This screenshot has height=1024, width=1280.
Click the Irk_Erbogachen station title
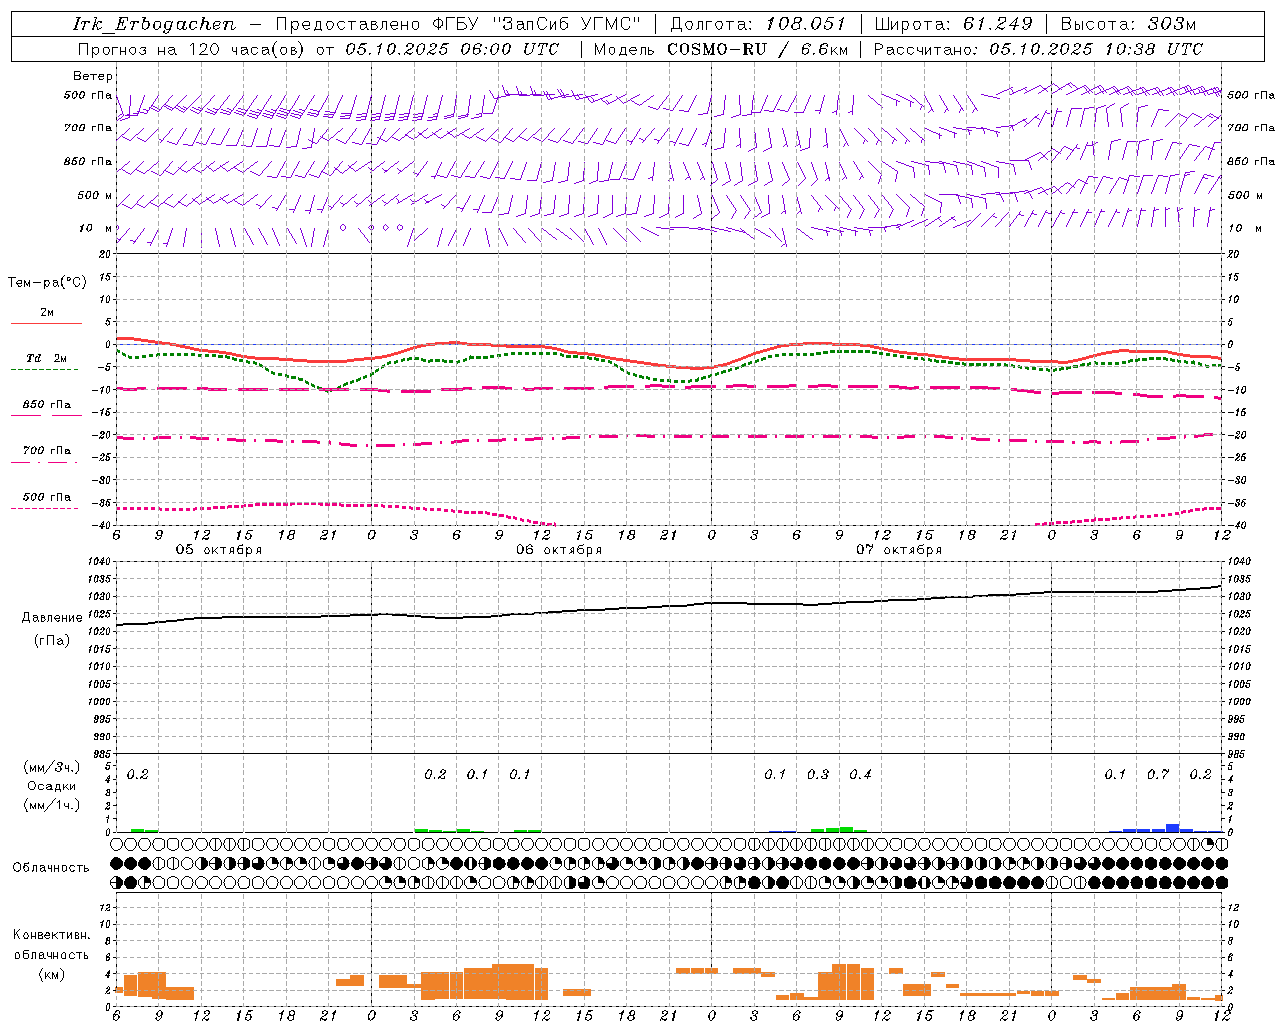pos(155,24)
